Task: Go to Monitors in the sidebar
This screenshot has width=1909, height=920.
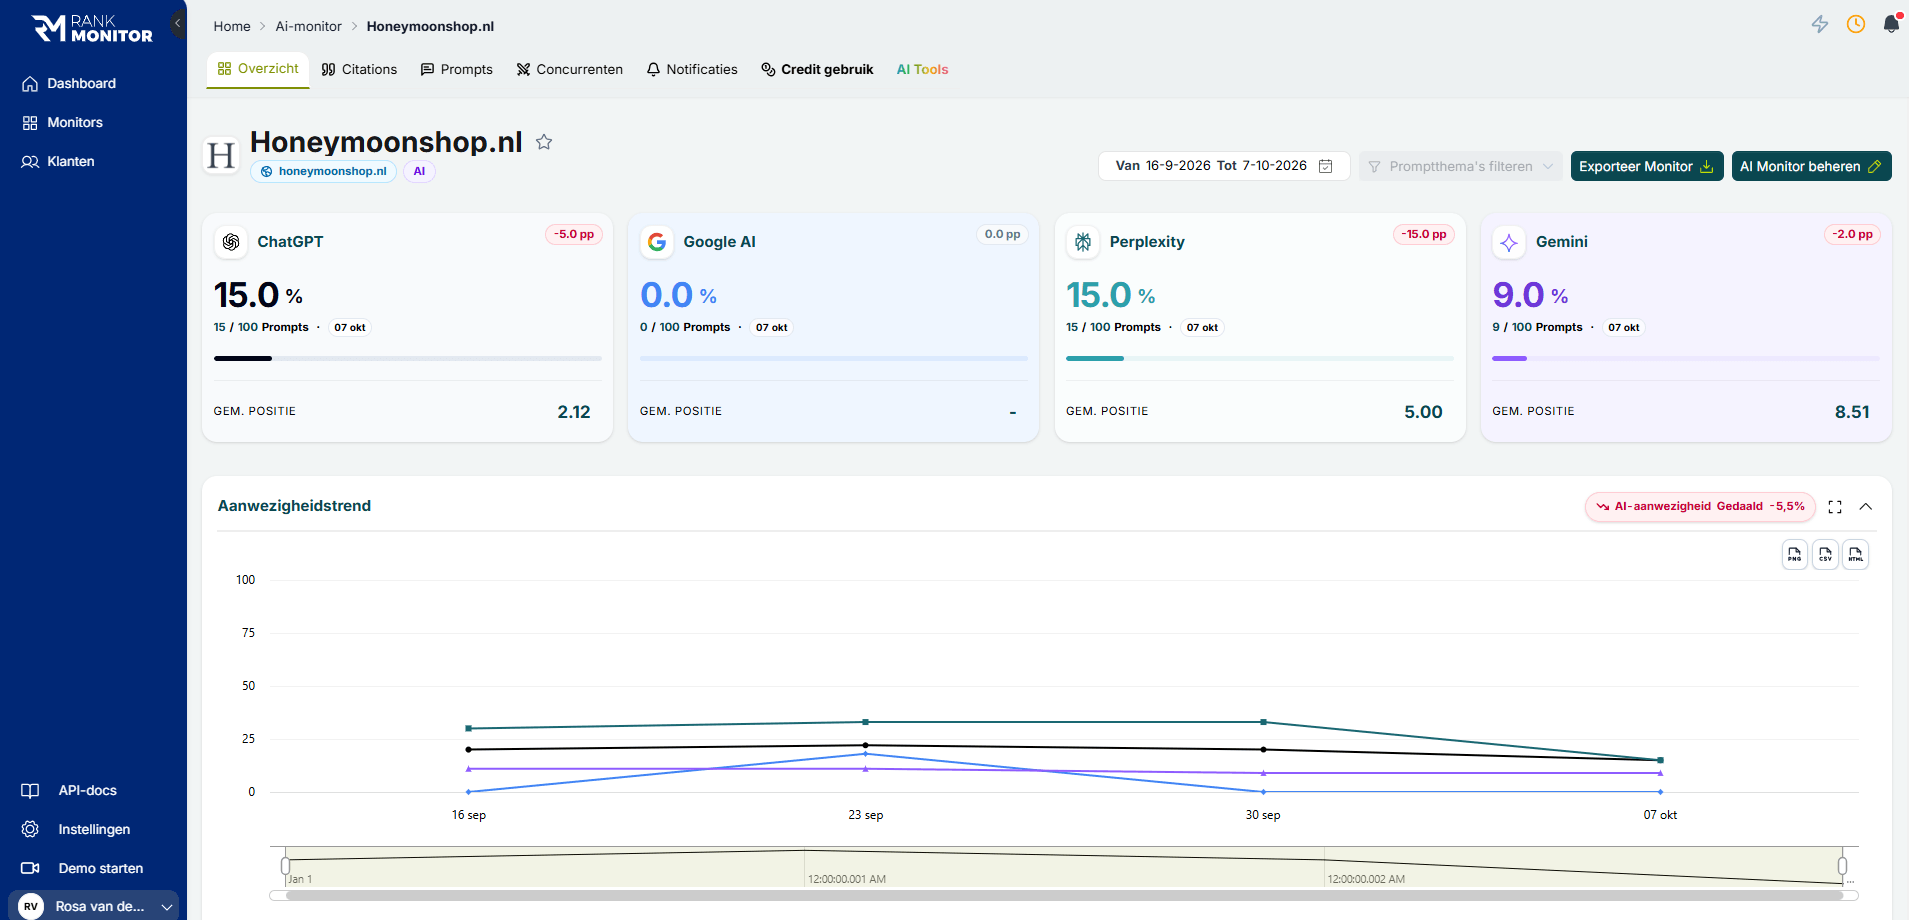Action: coord(62,123)
